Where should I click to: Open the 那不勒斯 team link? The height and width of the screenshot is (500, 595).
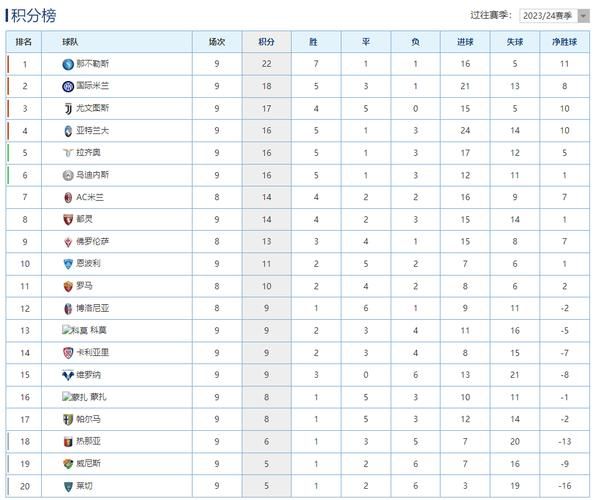point(93,64)
